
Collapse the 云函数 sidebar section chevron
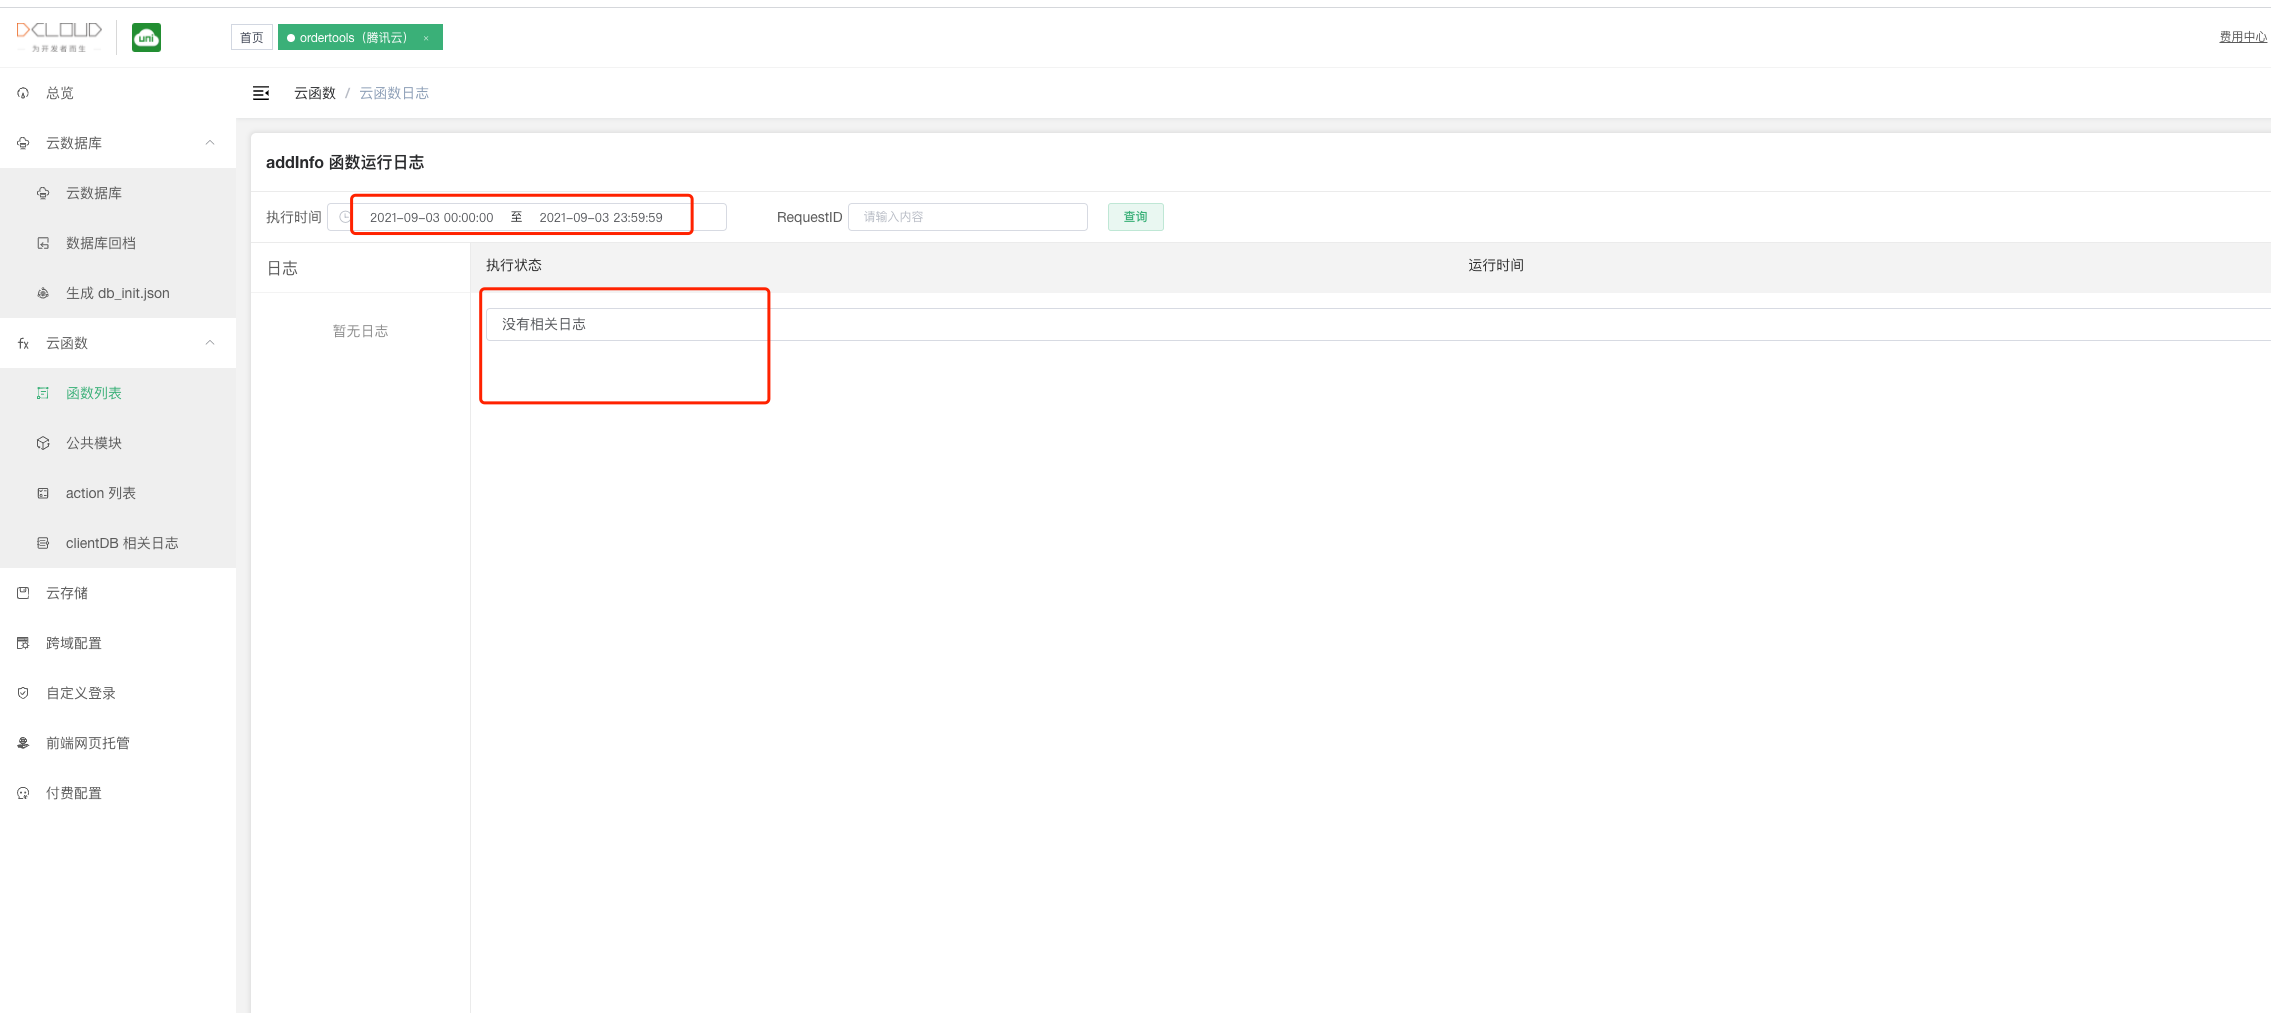(210, 343)
